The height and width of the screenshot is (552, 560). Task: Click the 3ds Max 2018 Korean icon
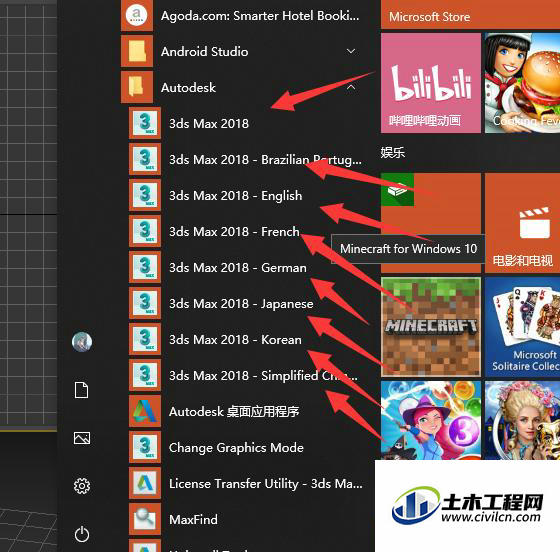(x=145, y=339)
